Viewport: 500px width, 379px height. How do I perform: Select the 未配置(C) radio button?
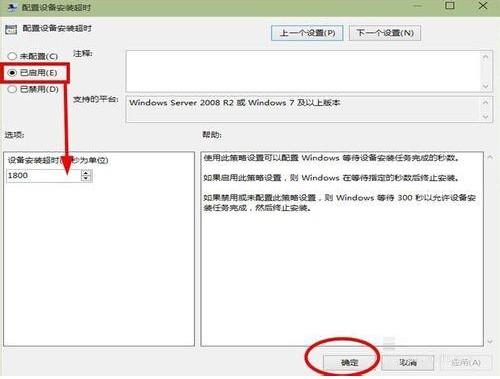pyautogui.click(x=12, y=56)
